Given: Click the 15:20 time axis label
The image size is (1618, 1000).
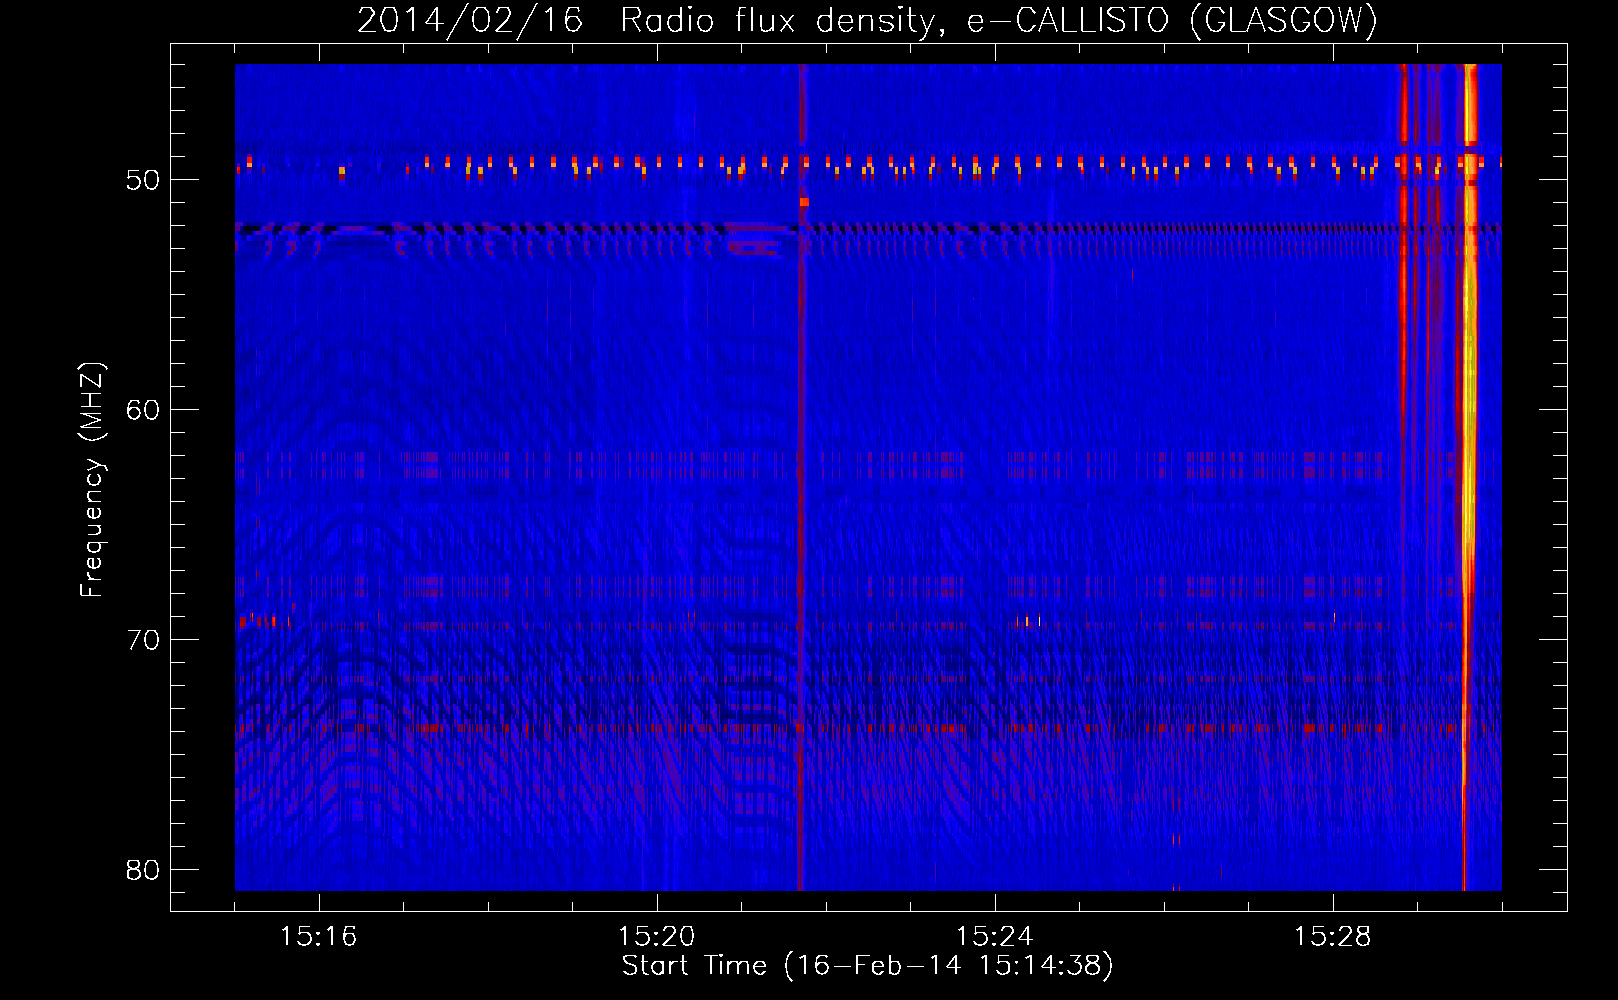Looking at the screenshot, I should [656, 936].
